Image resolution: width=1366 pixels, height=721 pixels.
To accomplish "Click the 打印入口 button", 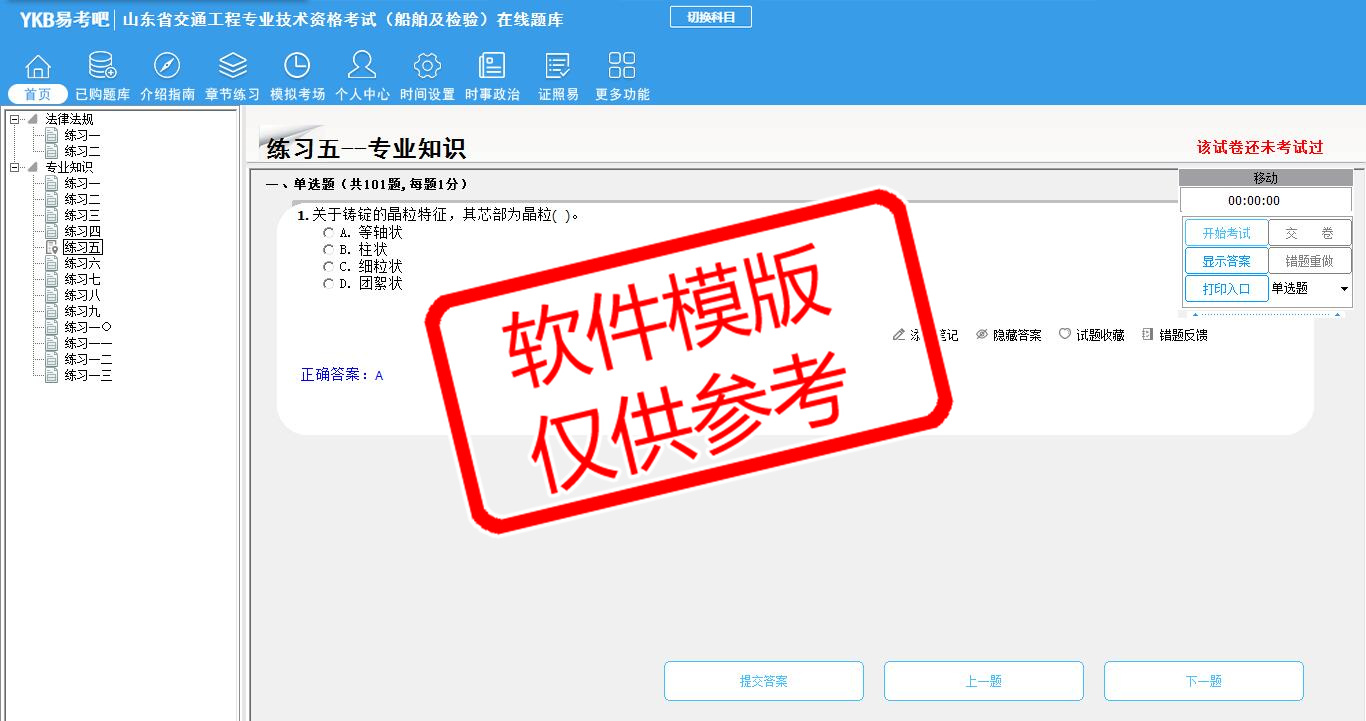I will coord(1226,289).
